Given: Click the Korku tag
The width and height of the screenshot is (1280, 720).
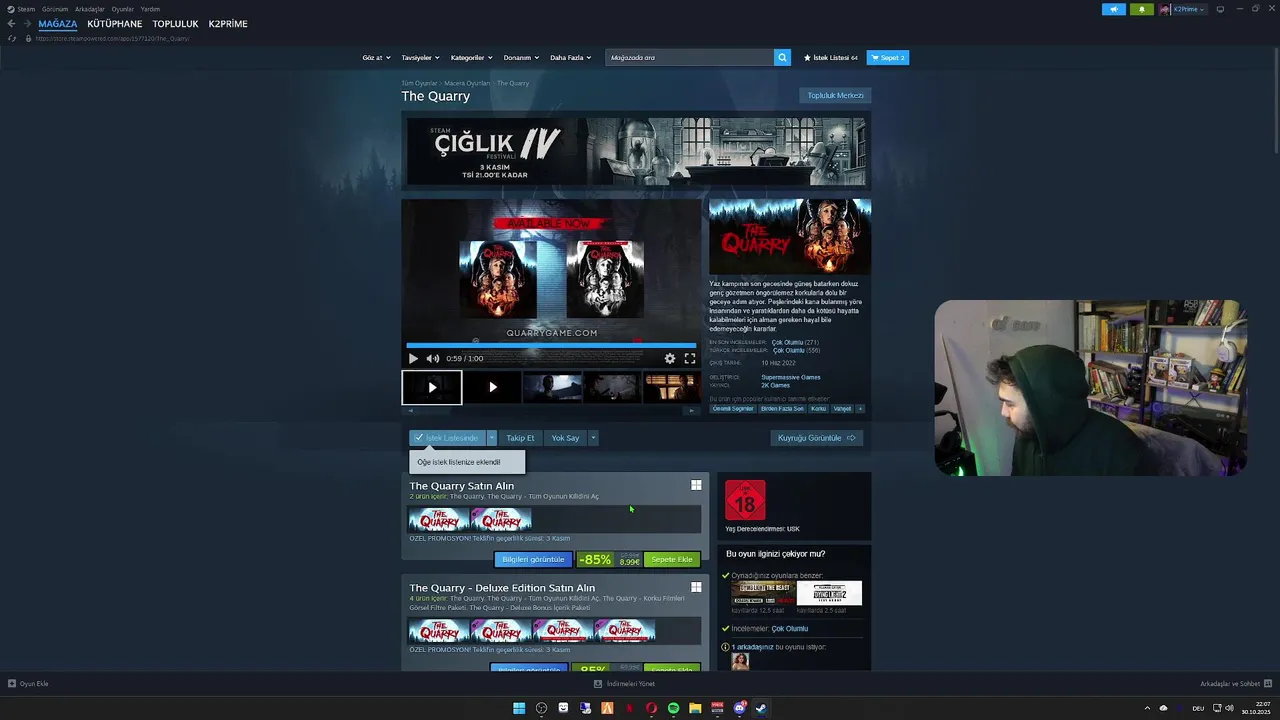Looking at the screenshot, I should coord(818,408).
